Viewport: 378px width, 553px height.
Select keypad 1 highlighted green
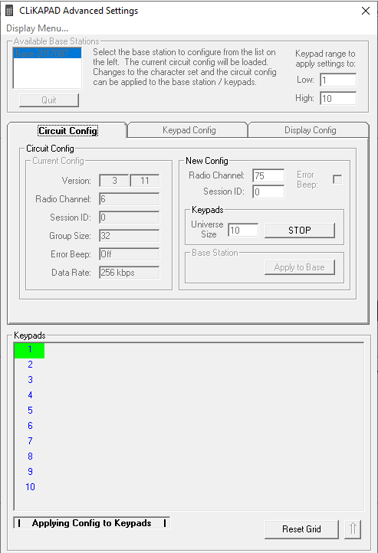(30, 350)
